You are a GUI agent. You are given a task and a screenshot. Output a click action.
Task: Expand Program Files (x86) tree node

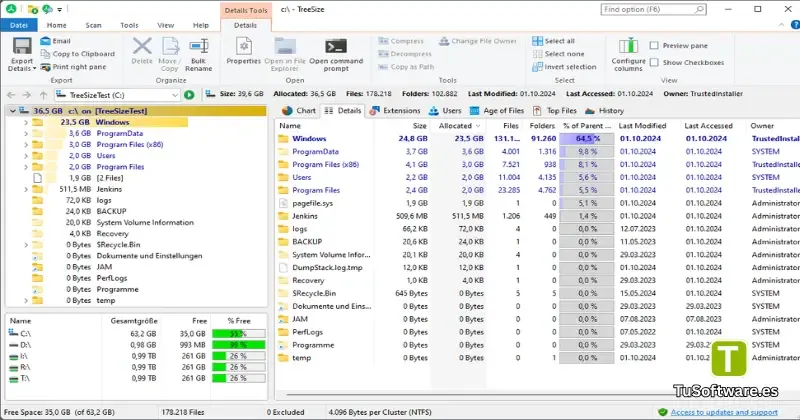click(x=26, y=144)
